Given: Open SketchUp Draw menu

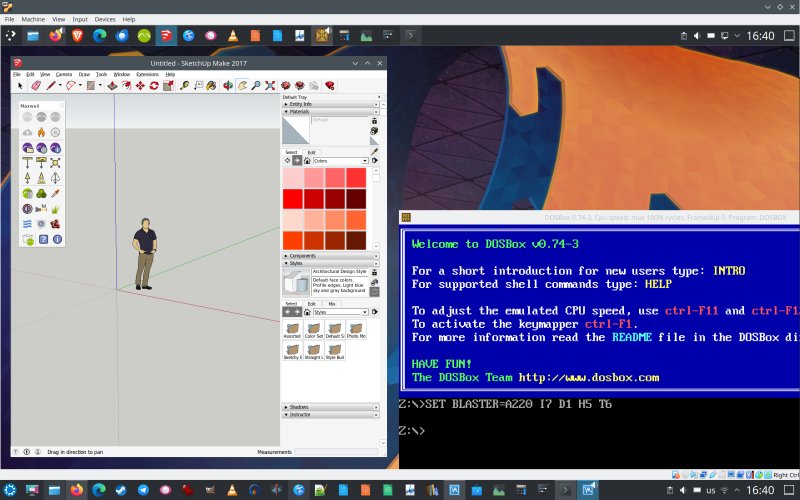Looking at the screenshot, I should pos(84,74).
